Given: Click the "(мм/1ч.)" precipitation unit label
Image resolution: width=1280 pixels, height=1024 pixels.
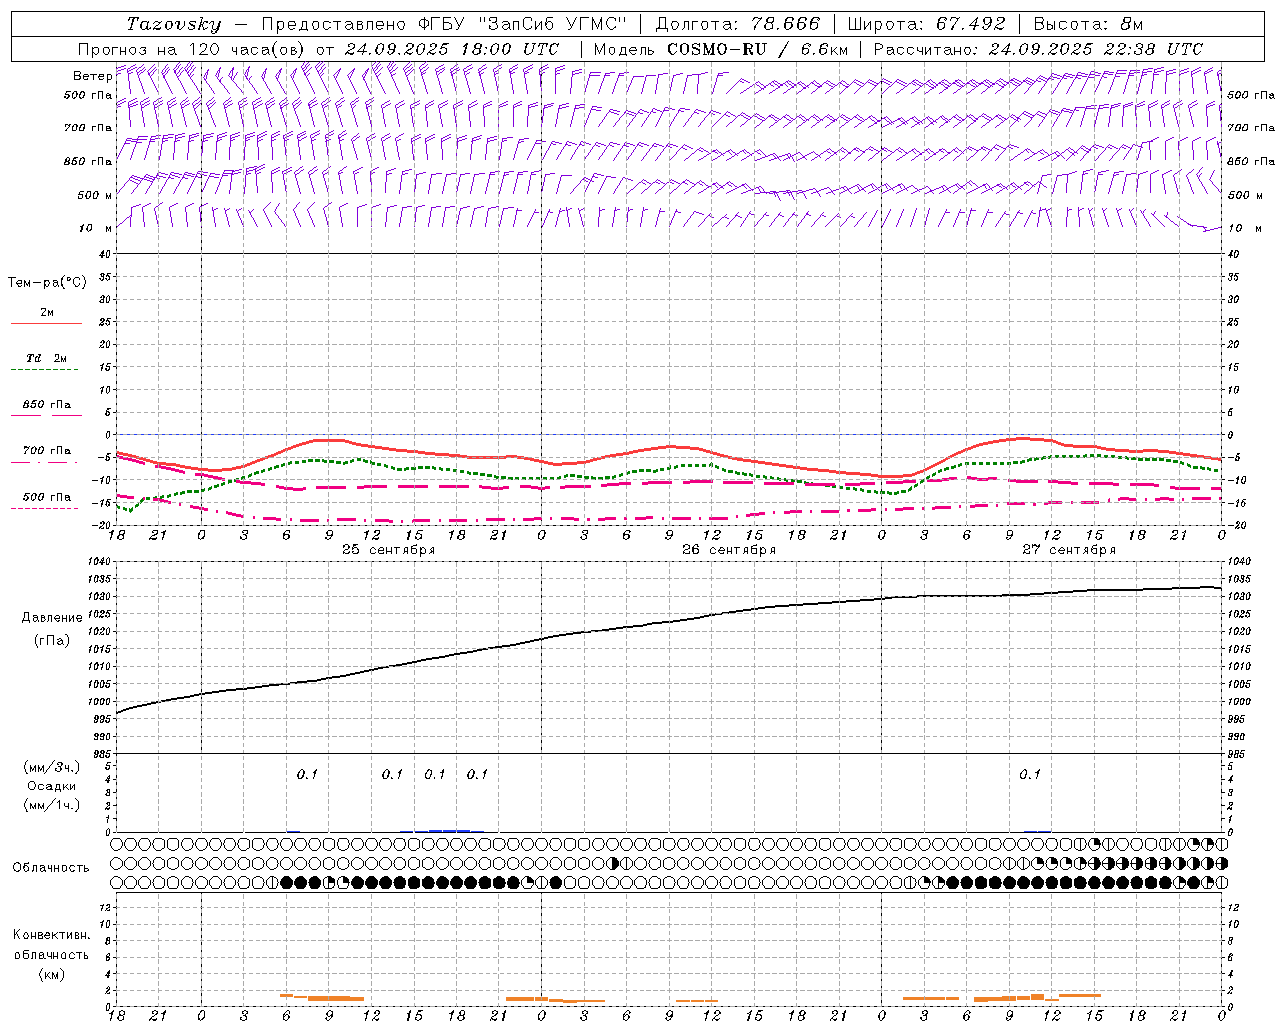Looking at the screenshot, I should coord(52,805).
